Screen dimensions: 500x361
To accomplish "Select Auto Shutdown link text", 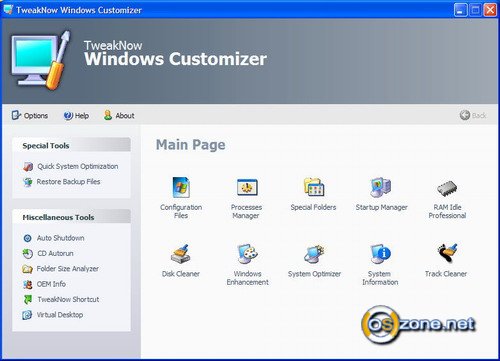I will click(60, 238).
